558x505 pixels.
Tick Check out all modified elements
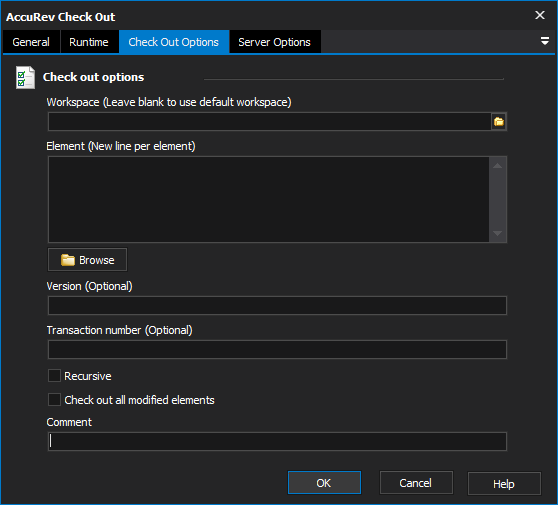pyautogui.click(x=54, y=400)
